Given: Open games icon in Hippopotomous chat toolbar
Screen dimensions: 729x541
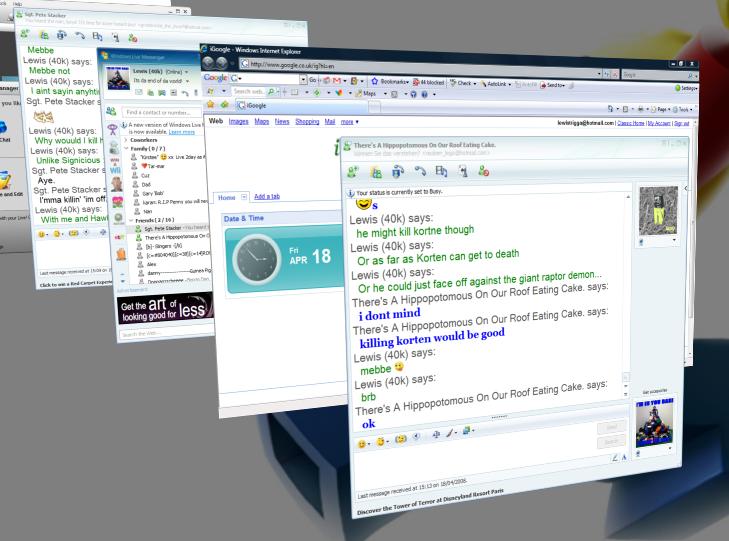Looking at the screenshot, I should pyautogui.click(x=463, y=171).
